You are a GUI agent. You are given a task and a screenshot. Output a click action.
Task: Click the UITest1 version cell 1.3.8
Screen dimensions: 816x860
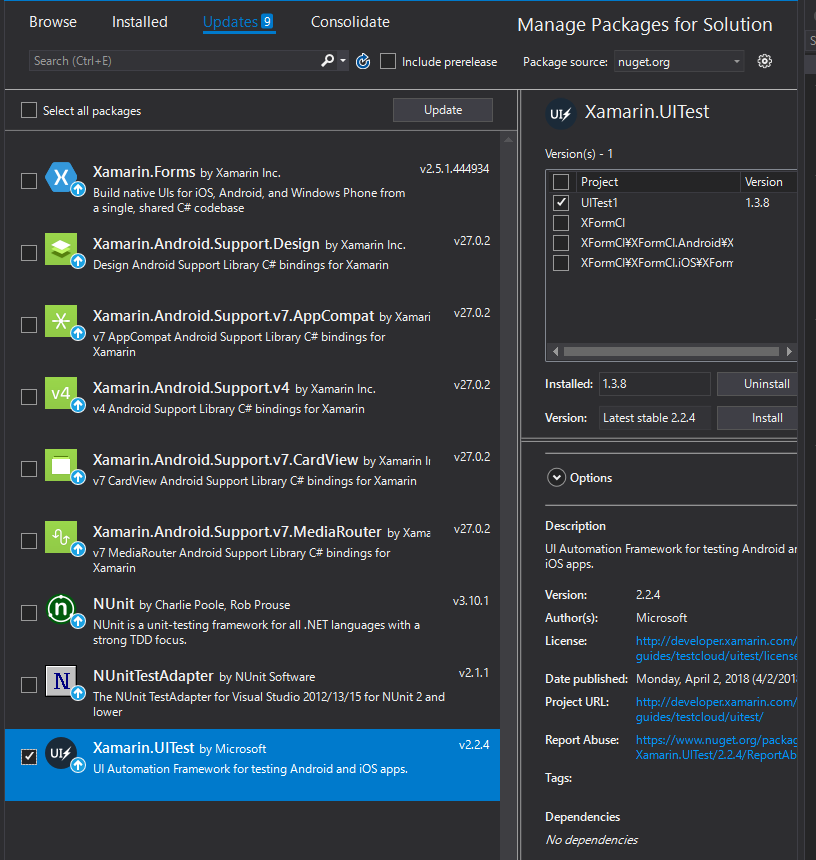[x=757, y=202]
